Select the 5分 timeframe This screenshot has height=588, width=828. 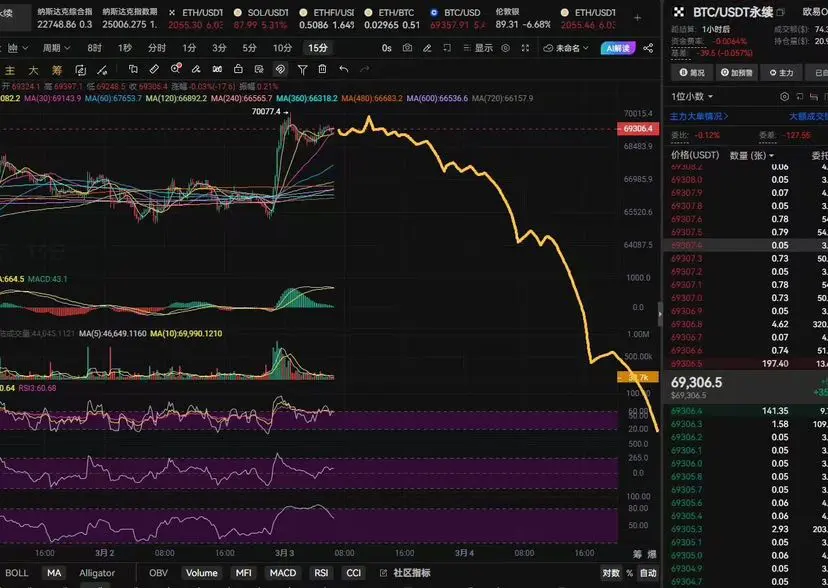point(249,48)
